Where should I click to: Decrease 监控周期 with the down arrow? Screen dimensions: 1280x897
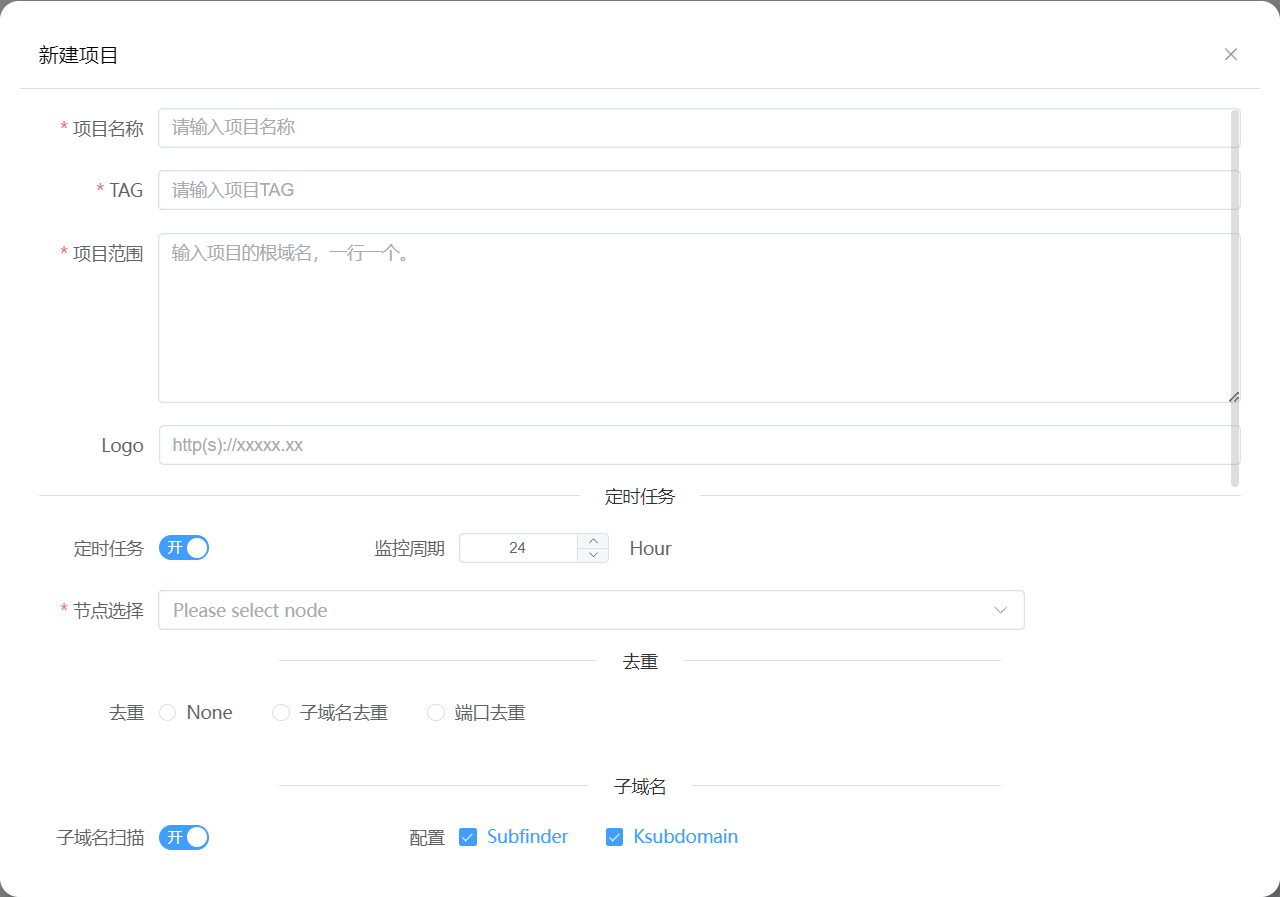coord(593,555)
